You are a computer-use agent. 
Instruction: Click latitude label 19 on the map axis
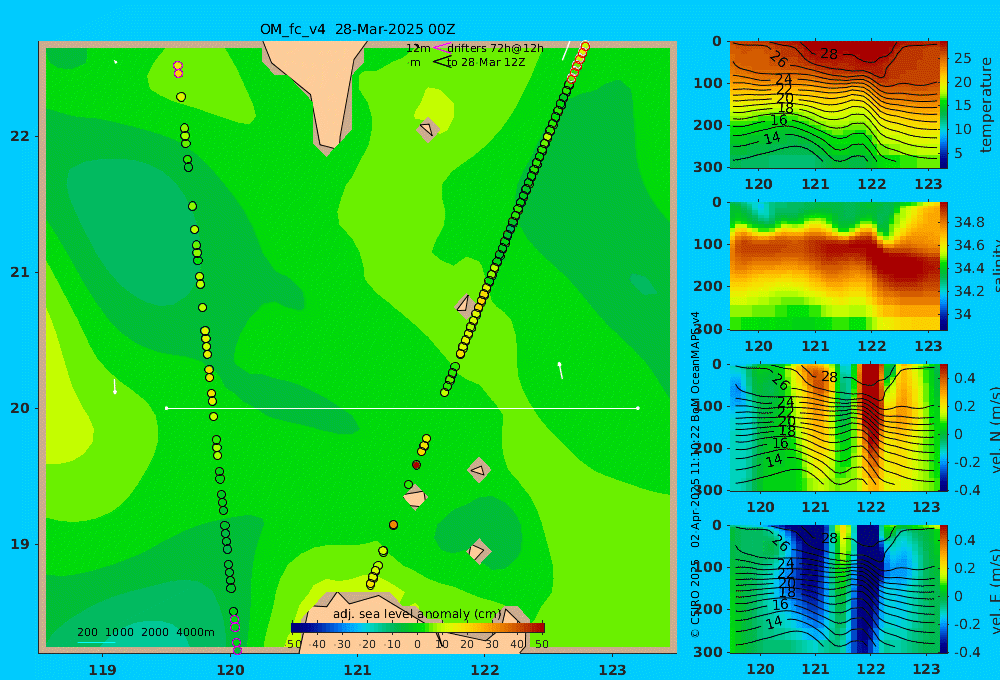coord(20,544)
